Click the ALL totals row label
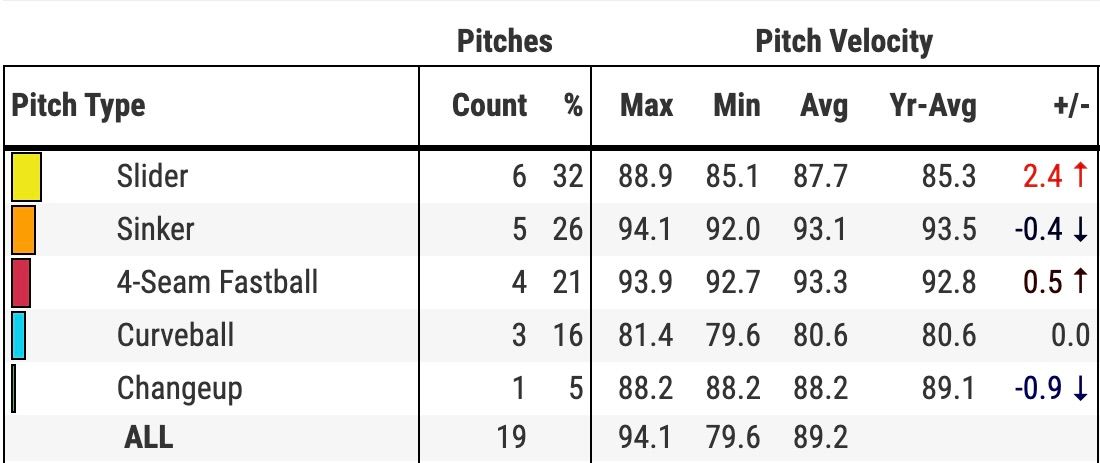The image size is (1100, 463). (x=148, y=437)
